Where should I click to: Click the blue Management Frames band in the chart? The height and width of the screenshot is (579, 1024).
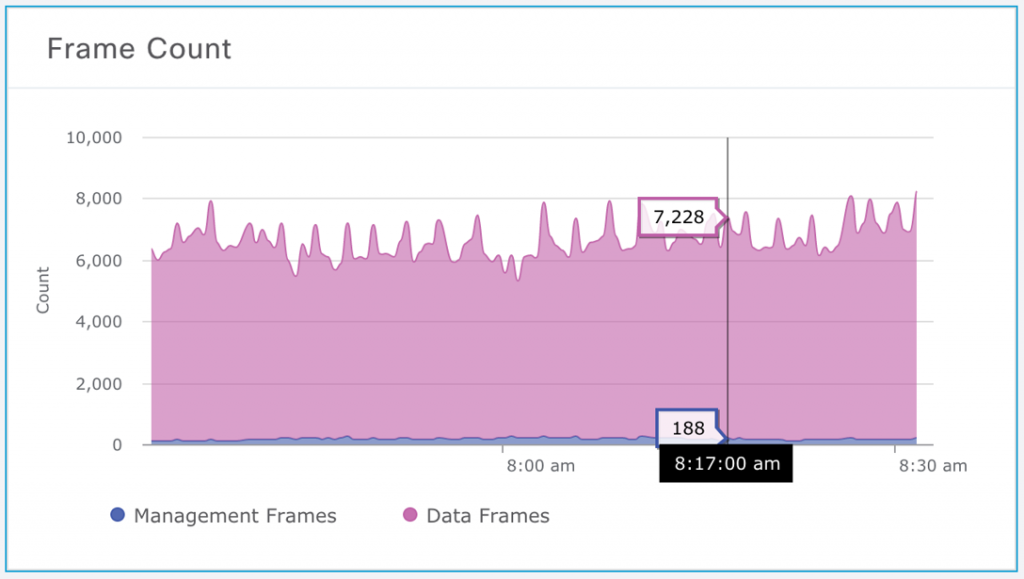click(x=400, y=441)
